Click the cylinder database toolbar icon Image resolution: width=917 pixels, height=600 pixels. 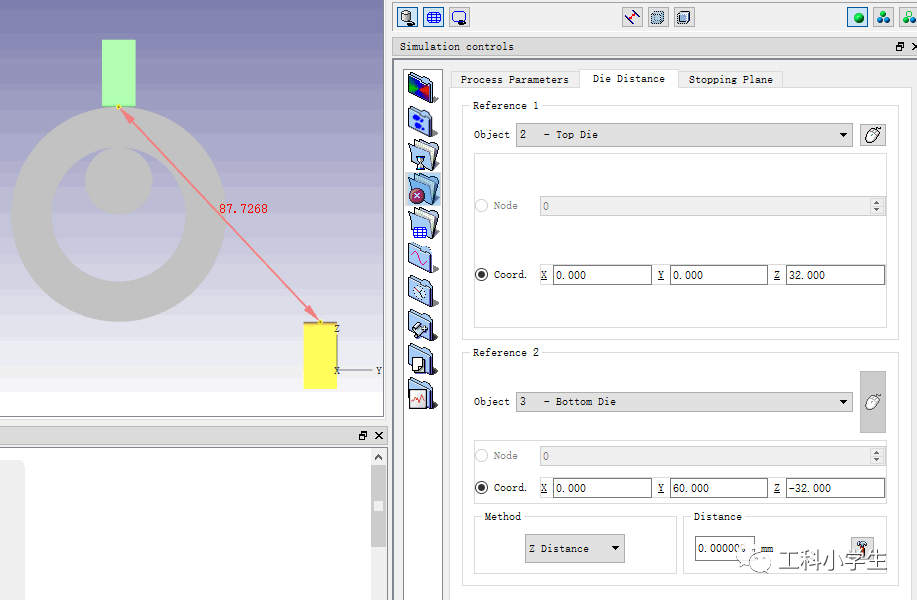click(x=407, y=17)
